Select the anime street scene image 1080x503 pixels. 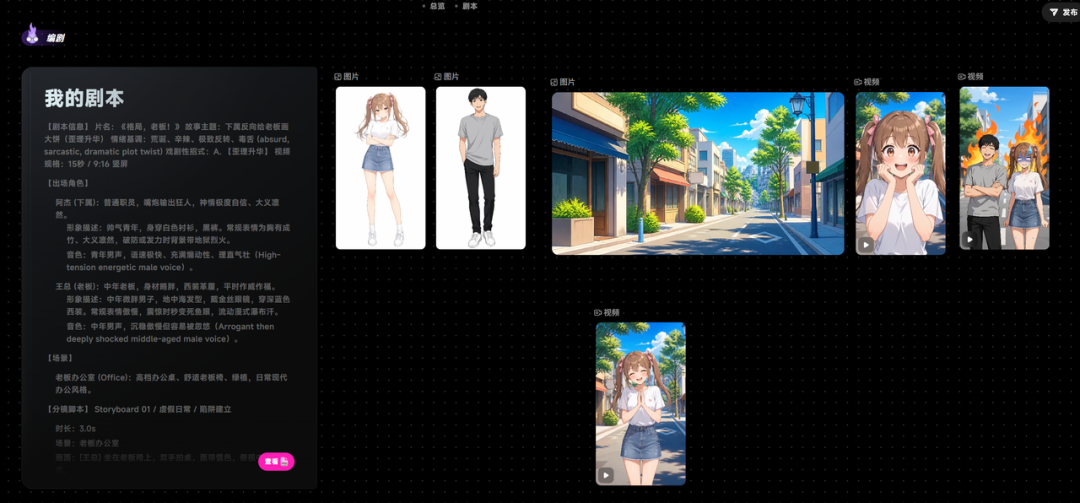tap(698, 174)
